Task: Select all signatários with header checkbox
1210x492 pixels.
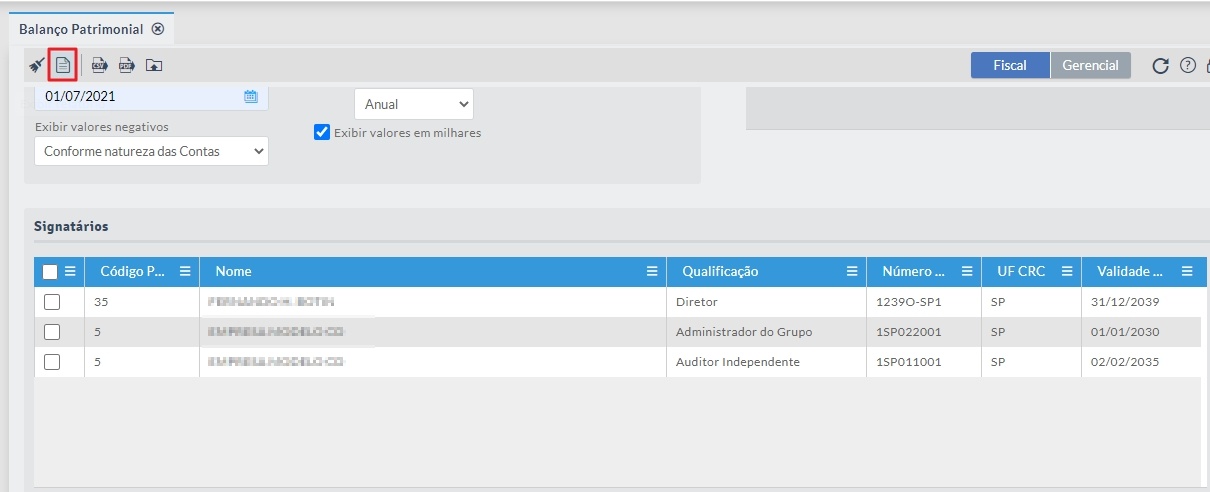Action: click(x=50, y=271)
